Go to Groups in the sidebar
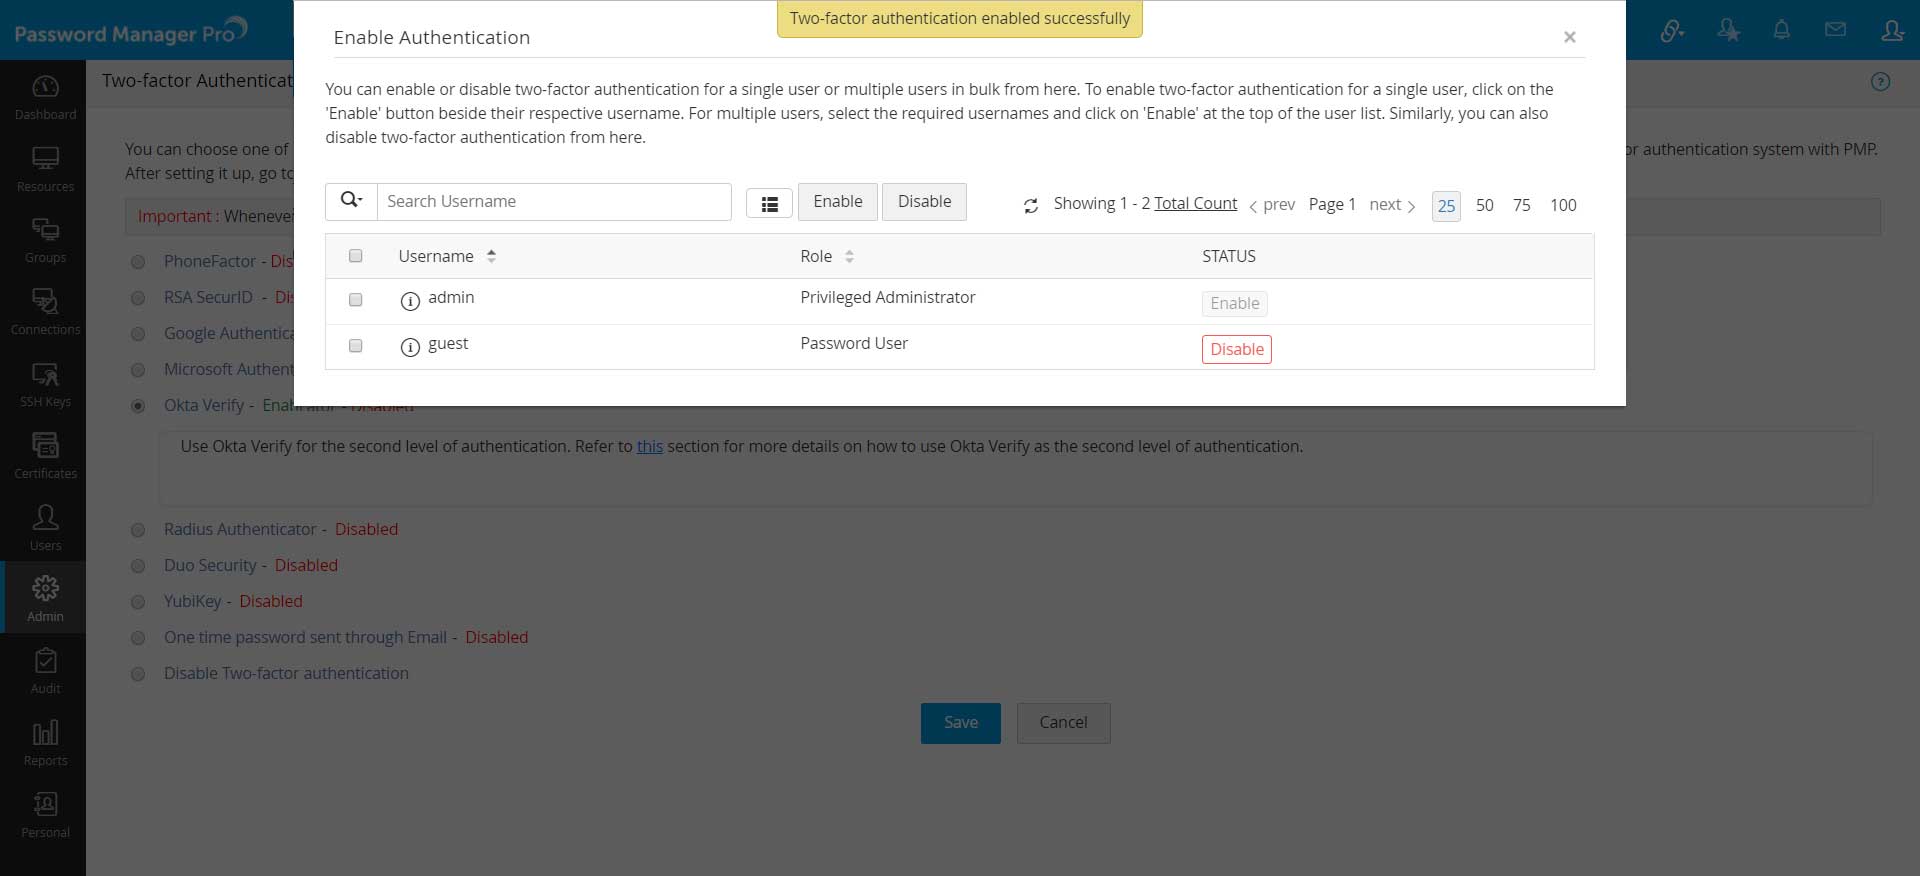The height and width of the screenshot is (876, 1920). [x=45, y=241]
